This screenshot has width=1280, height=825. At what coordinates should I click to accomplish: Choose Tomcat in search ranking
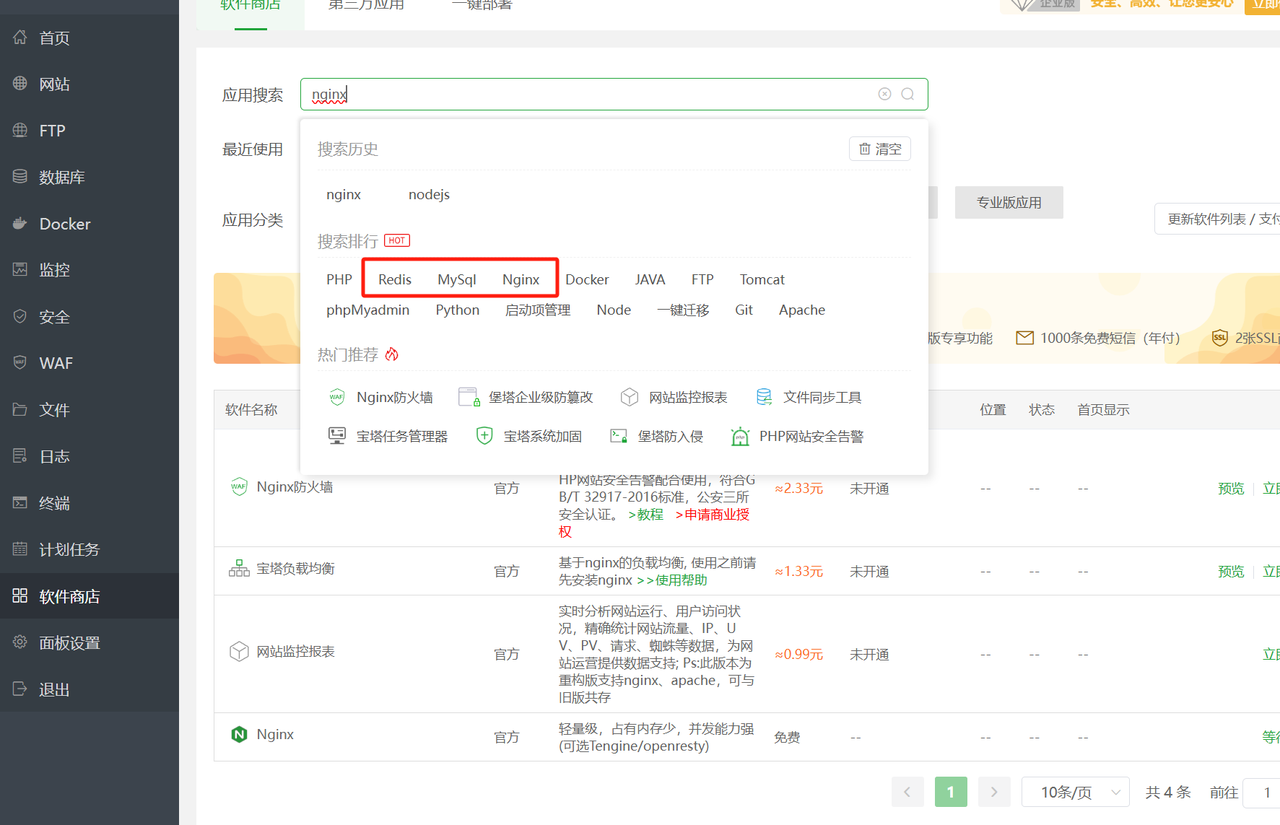(x=762, y=279)
